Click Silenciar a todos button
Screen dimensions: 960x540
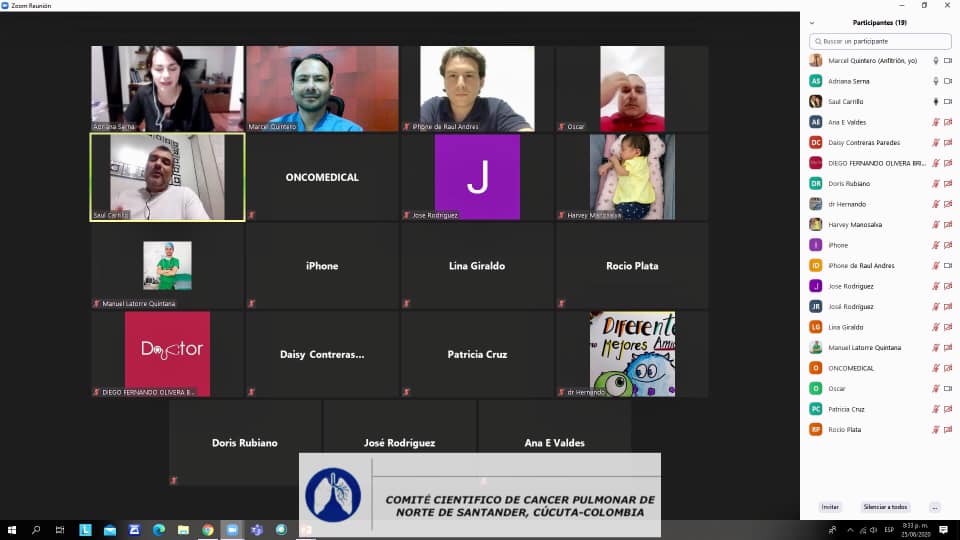coord(885,507)
